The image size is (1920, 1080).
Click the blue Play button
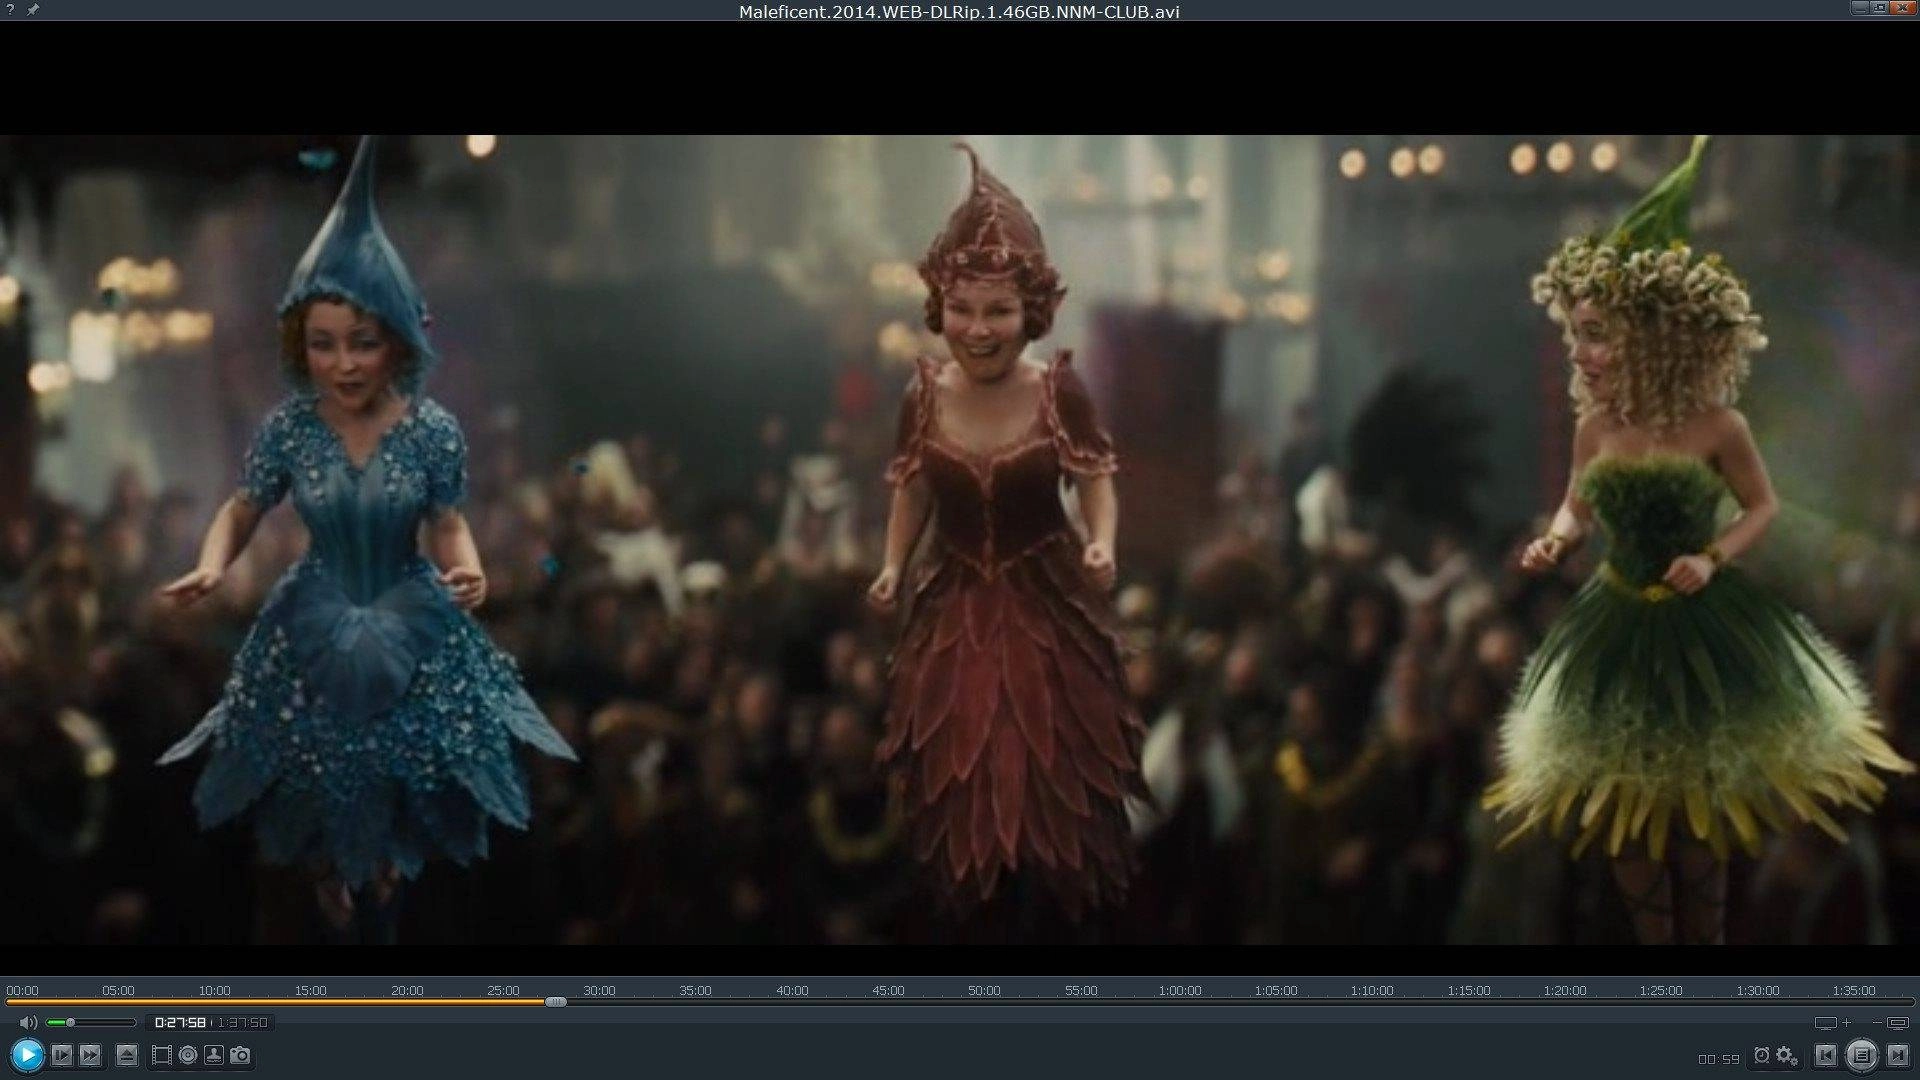(27, 1054)
